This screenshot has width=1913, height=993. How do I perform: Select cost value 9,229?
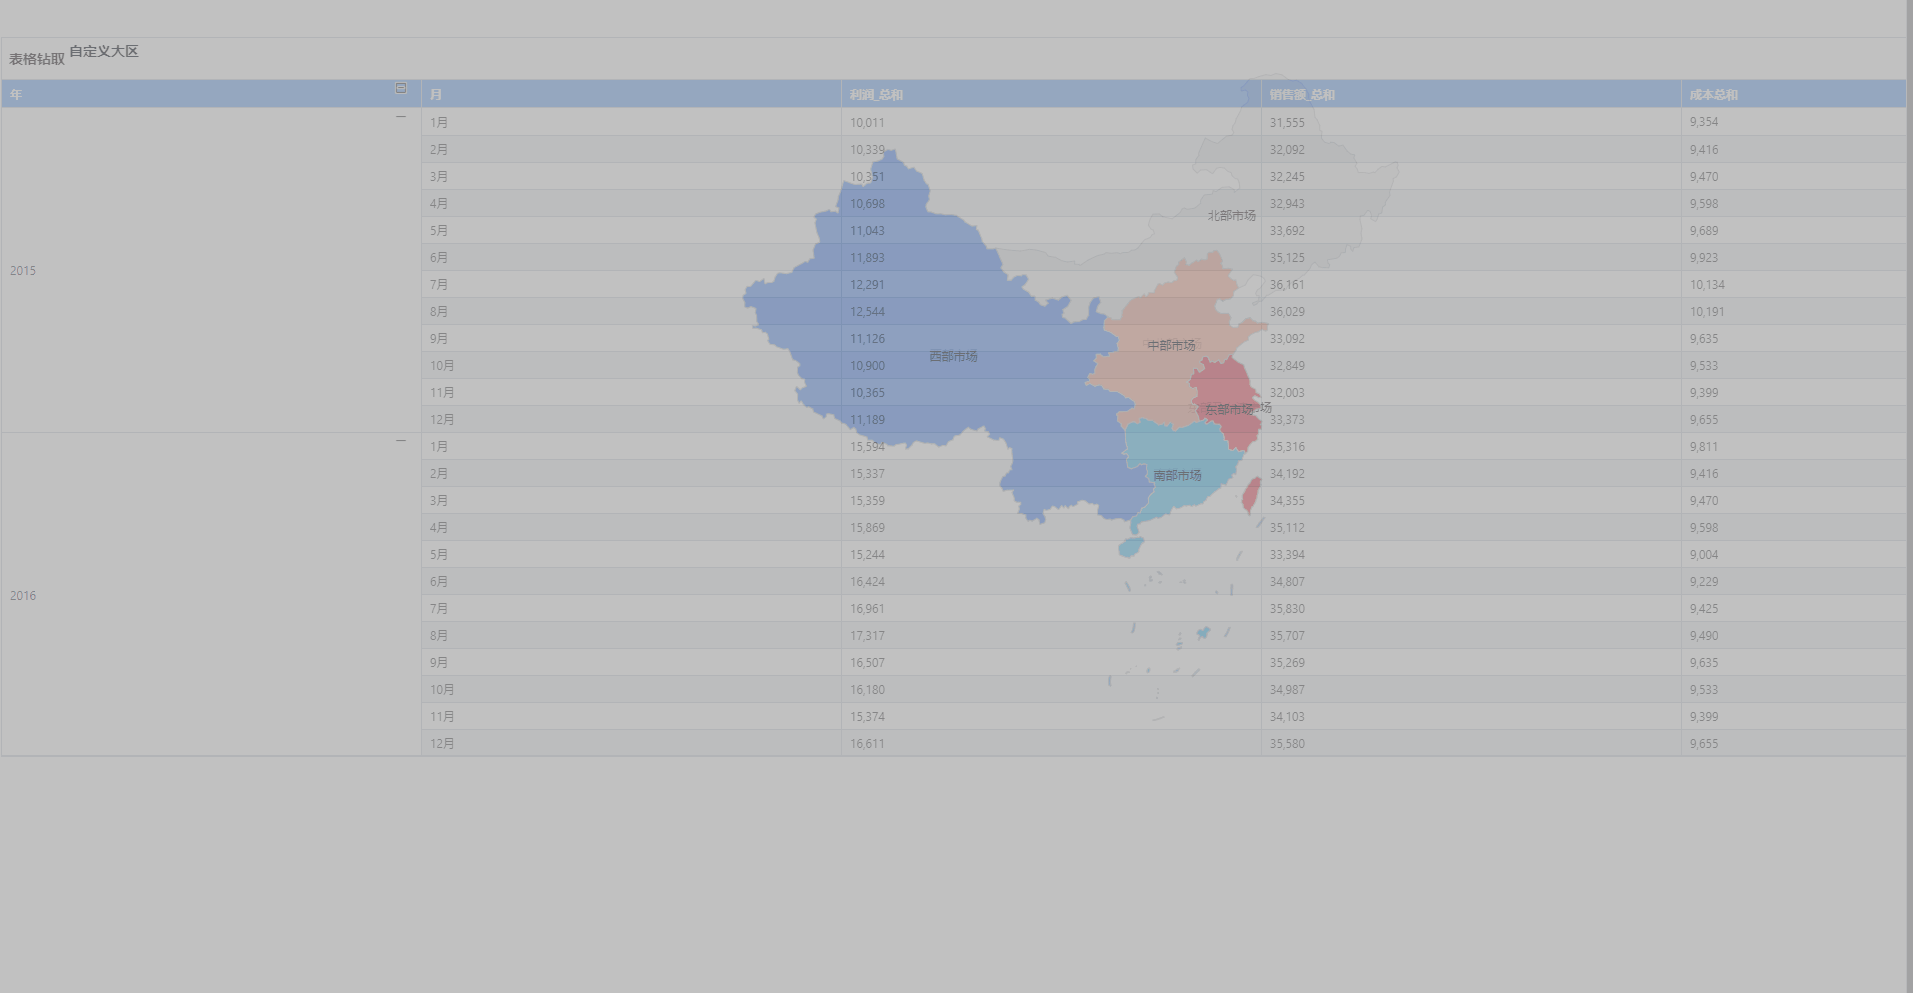coord(1704,582)
